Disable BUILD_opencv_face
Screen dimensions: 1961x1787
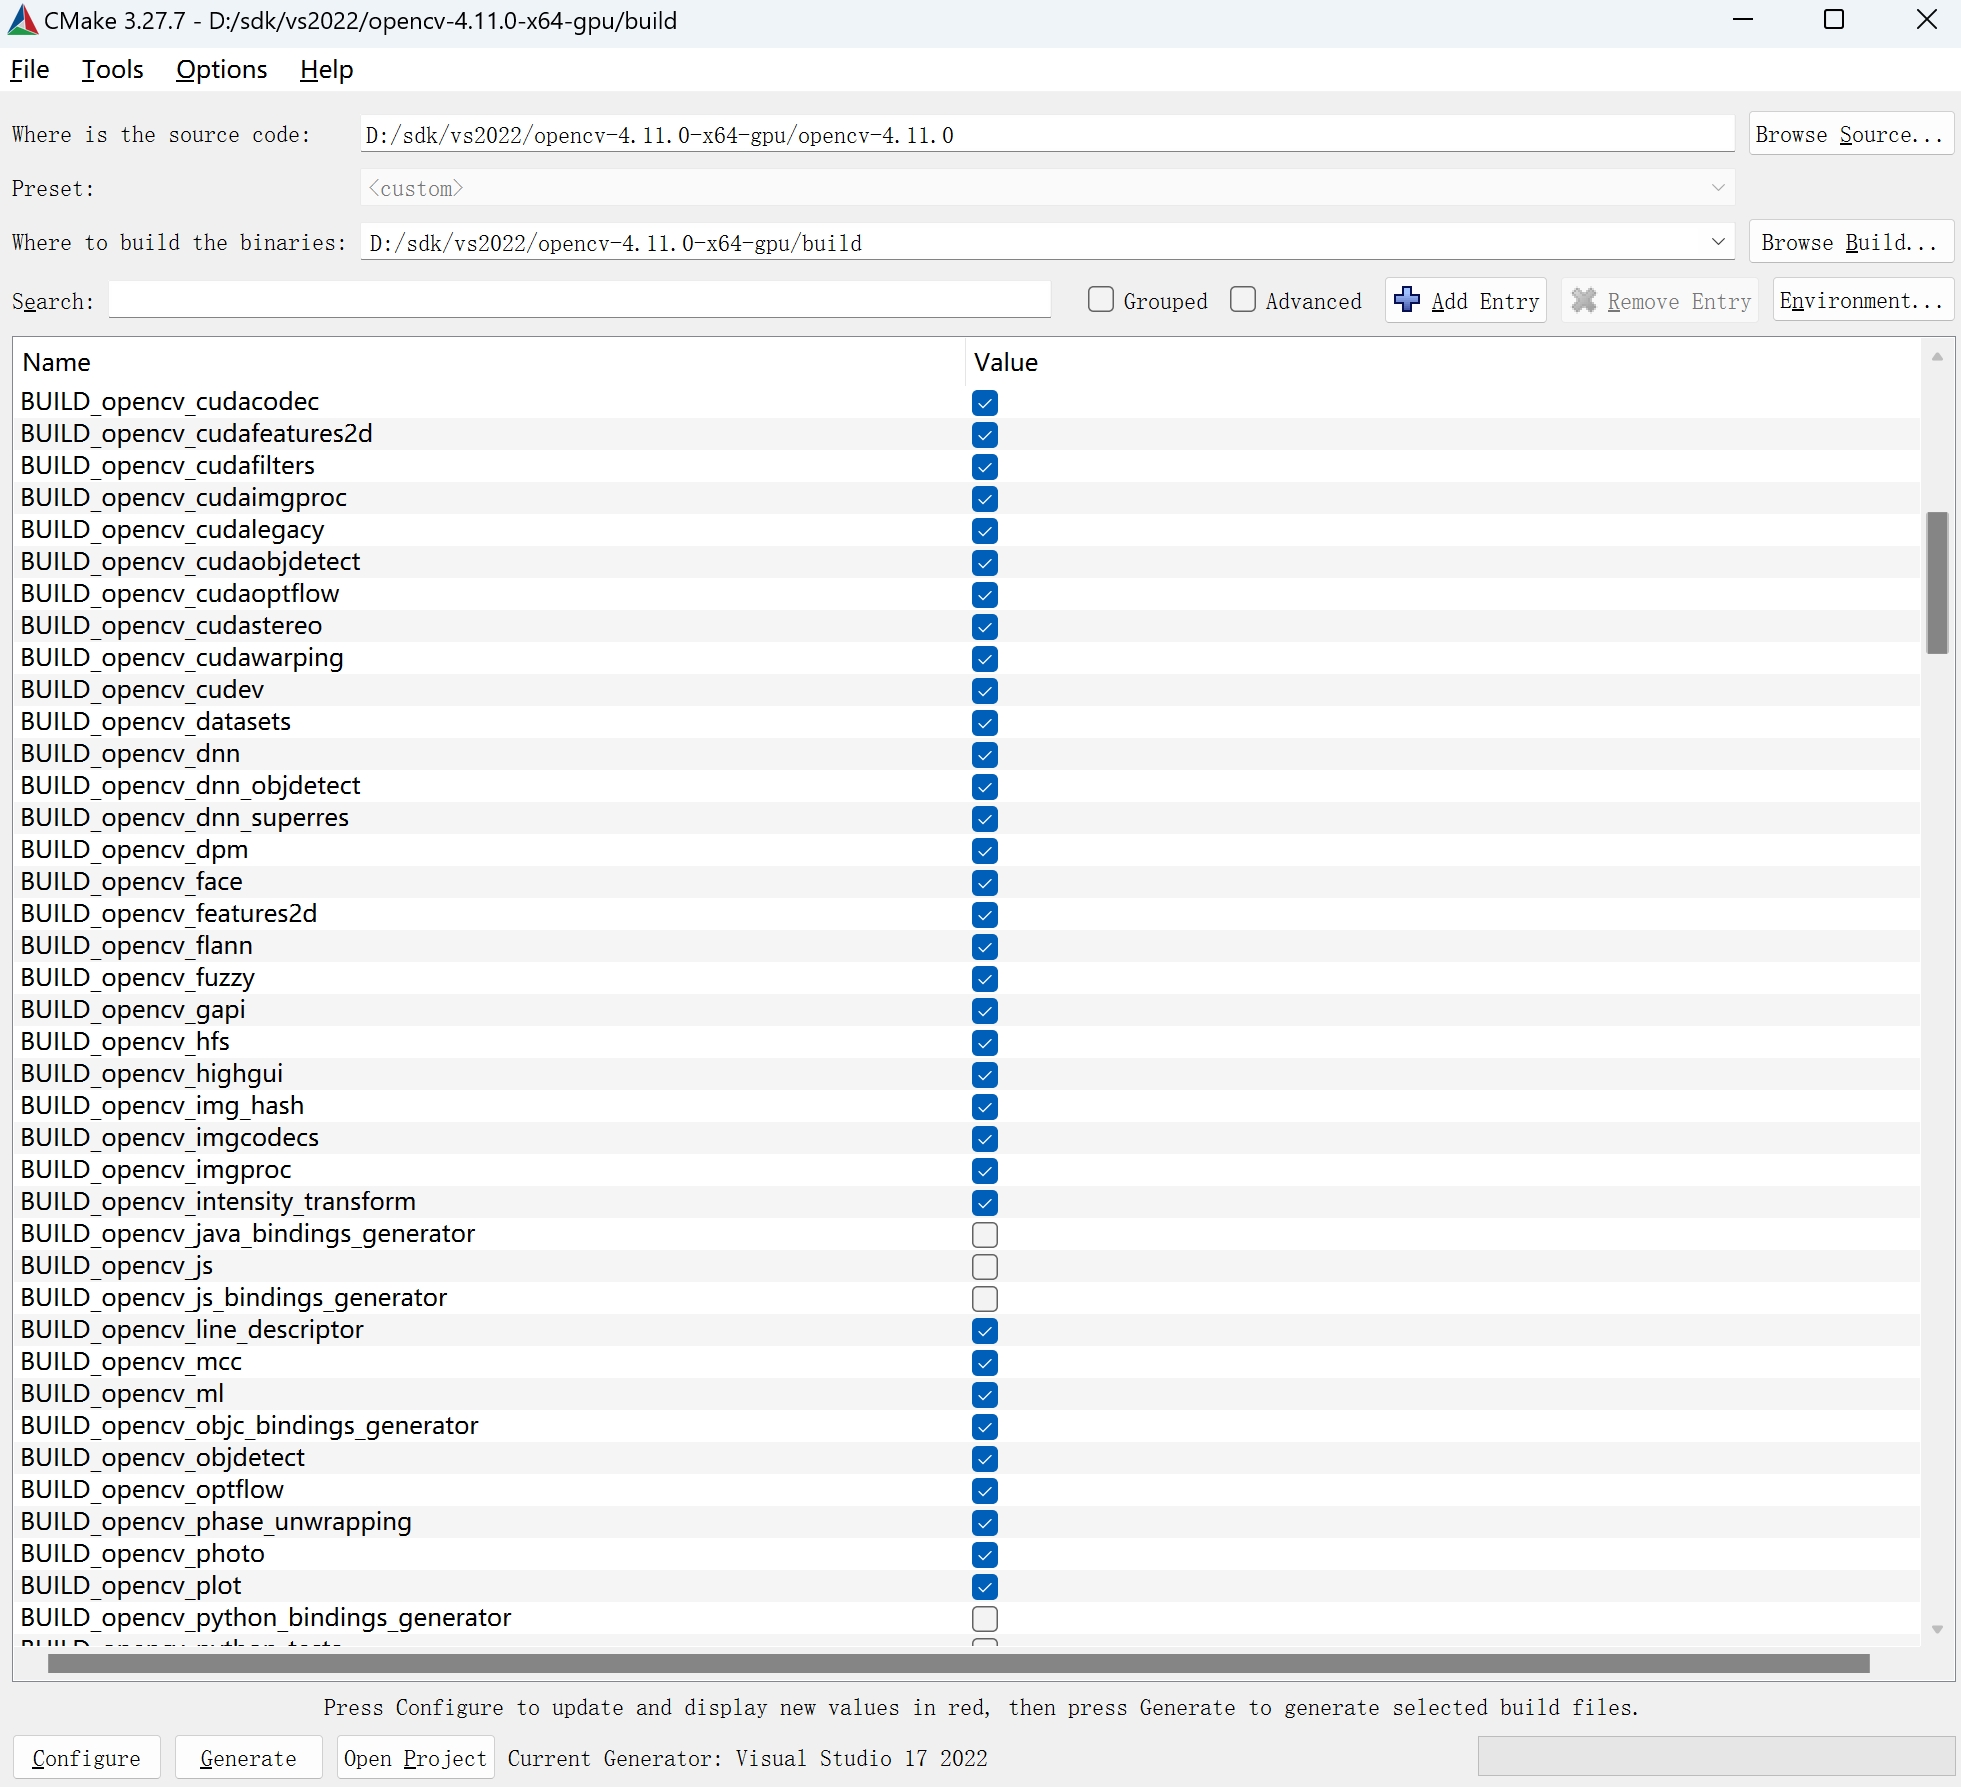(x=984, y=883)
